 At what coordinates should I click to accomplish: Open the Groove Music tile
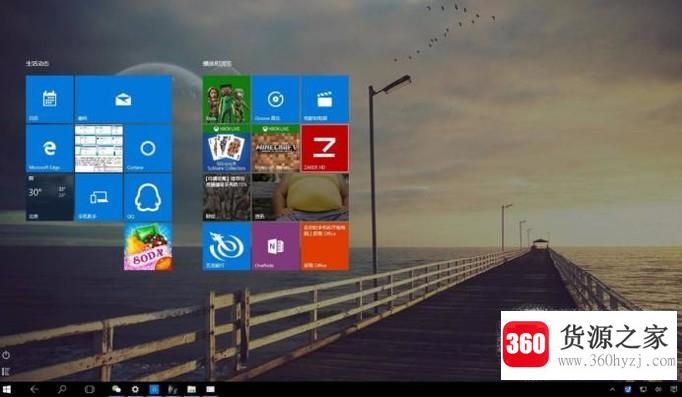coord(275,99)
